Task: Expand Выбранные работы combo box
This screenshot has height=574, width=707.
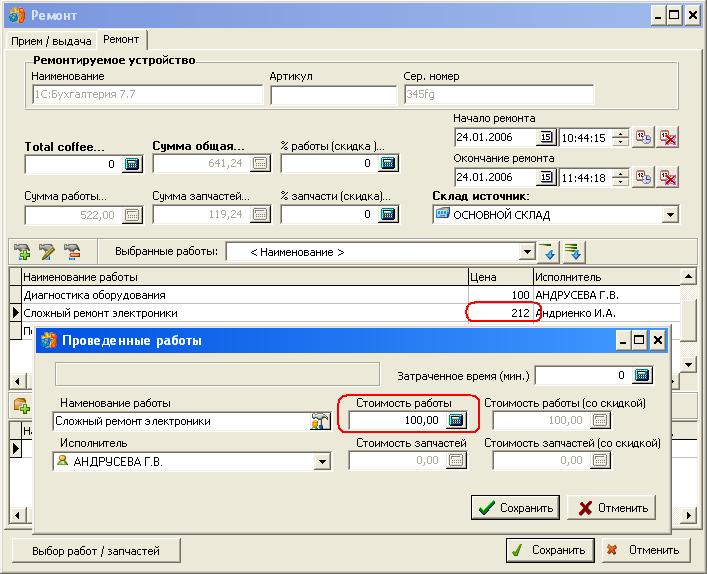Action: [x=525, y=252]
